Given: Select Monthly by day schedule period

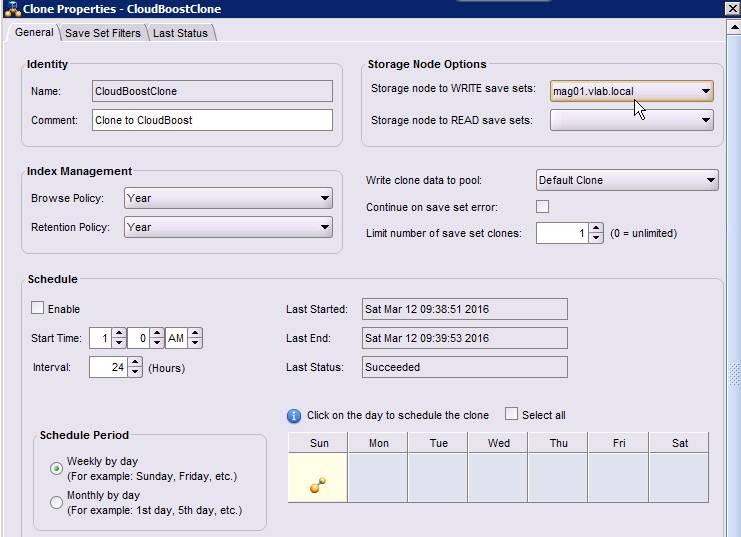Looking at the screenshot, I should [x=56, y=502].
